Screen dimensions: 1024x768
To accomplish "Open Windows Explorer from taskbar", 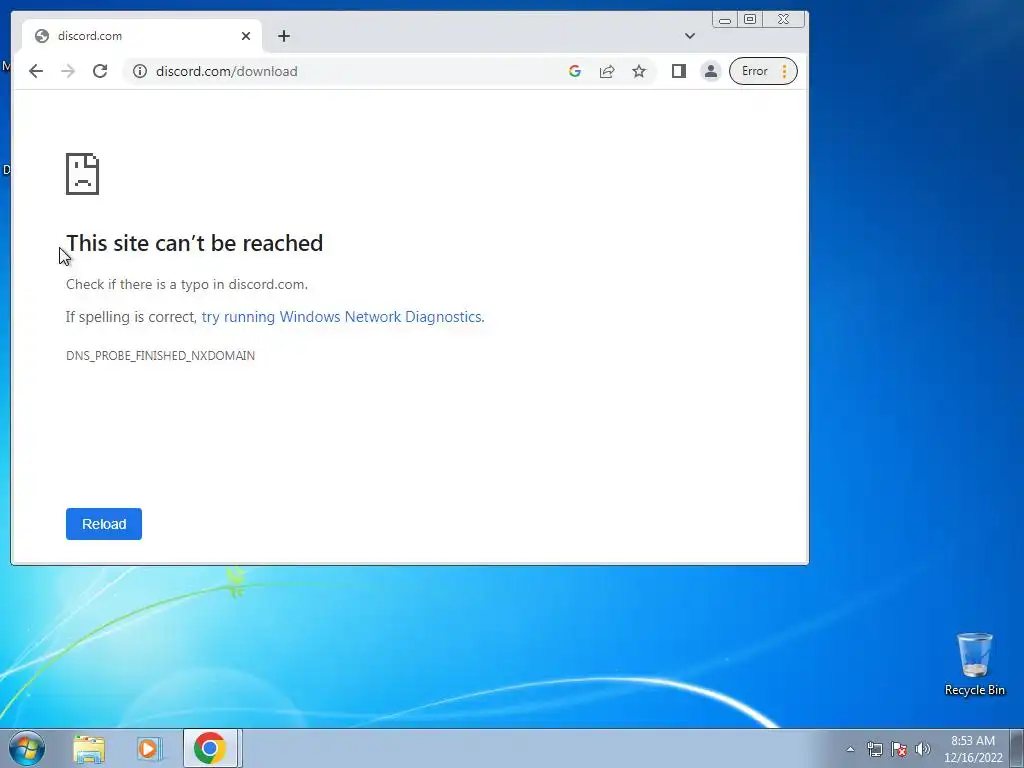I will click(89, 748).
